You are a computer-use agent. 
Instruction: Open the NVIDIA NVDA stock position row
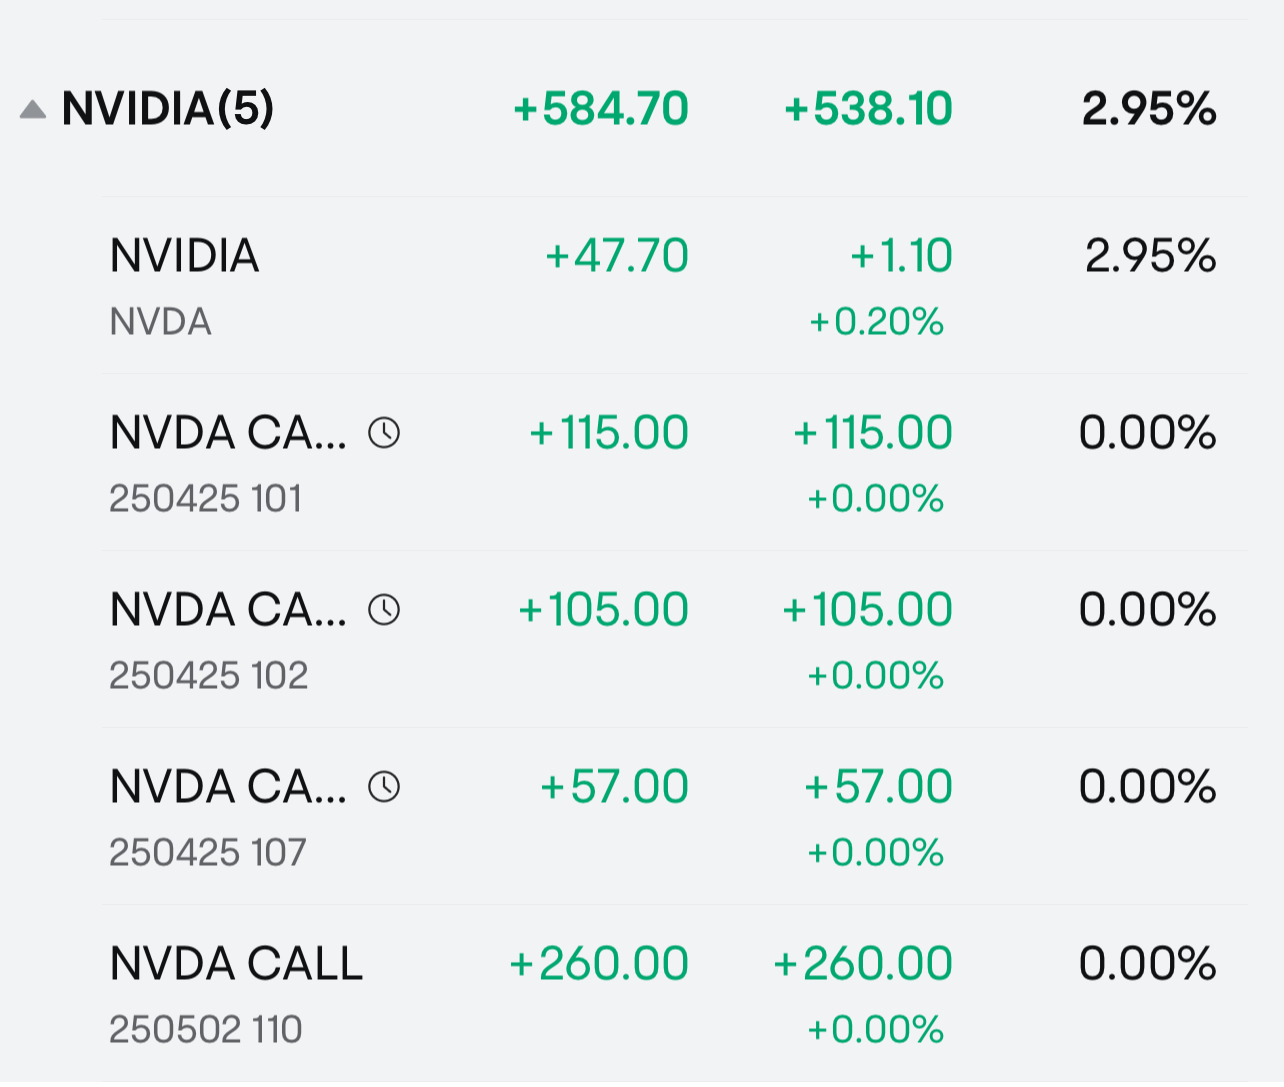click(675, 286)
